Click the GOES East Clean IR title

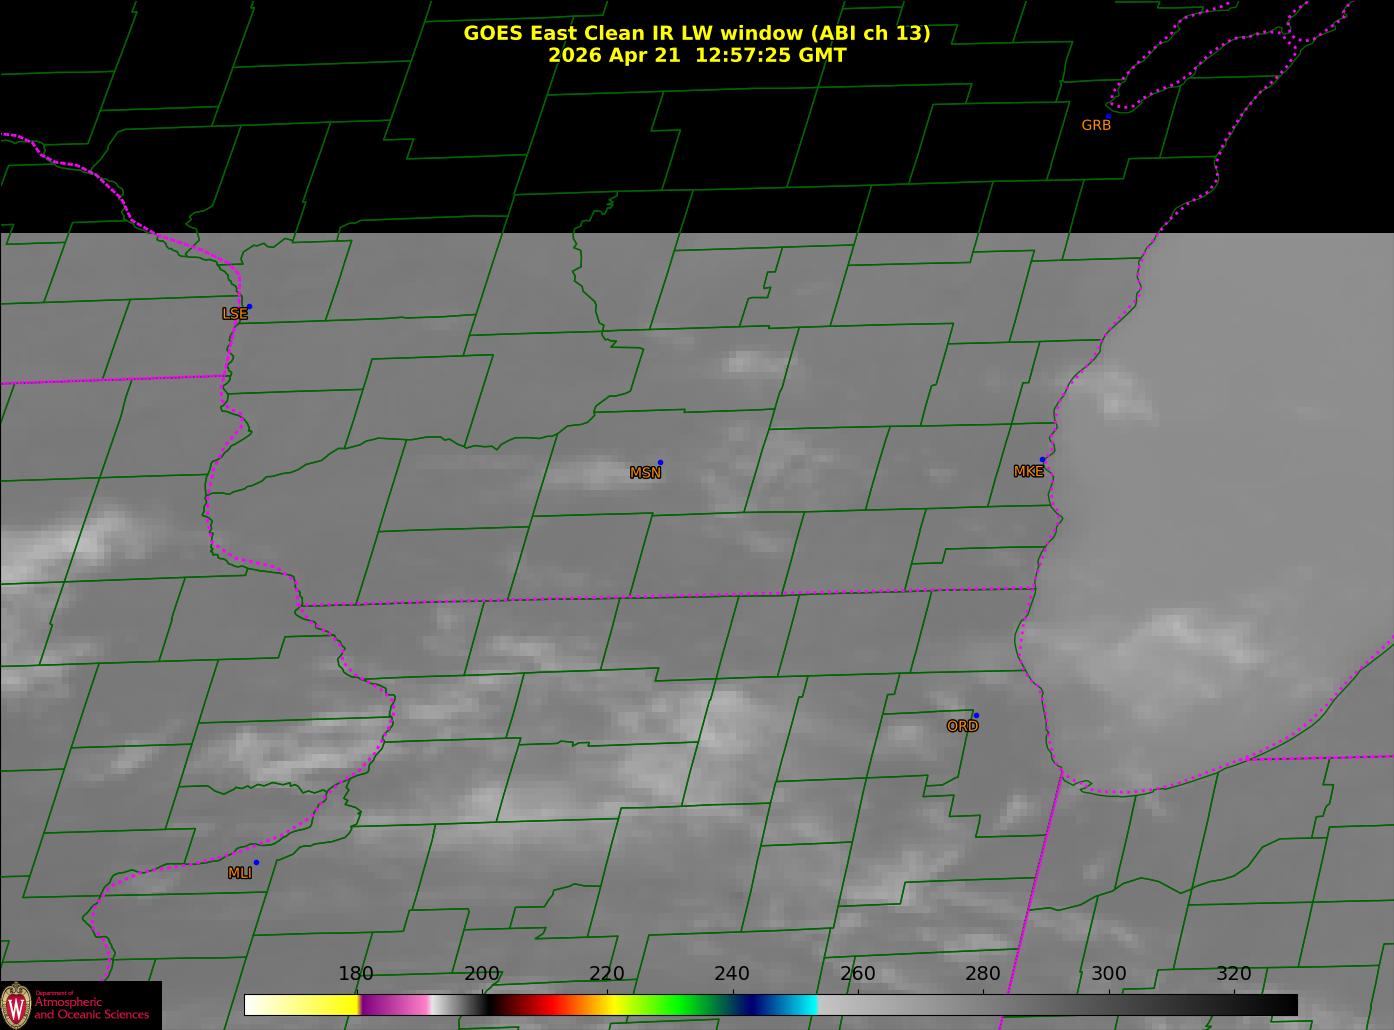tap(696, 33)
